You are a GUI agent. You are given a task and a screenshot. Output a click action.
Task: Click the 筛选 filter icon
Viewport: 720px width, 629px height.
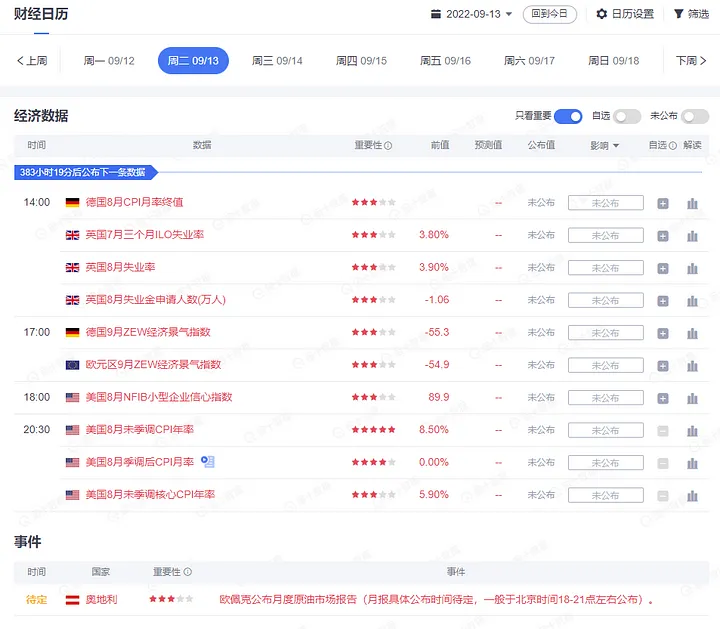[679, 14]
